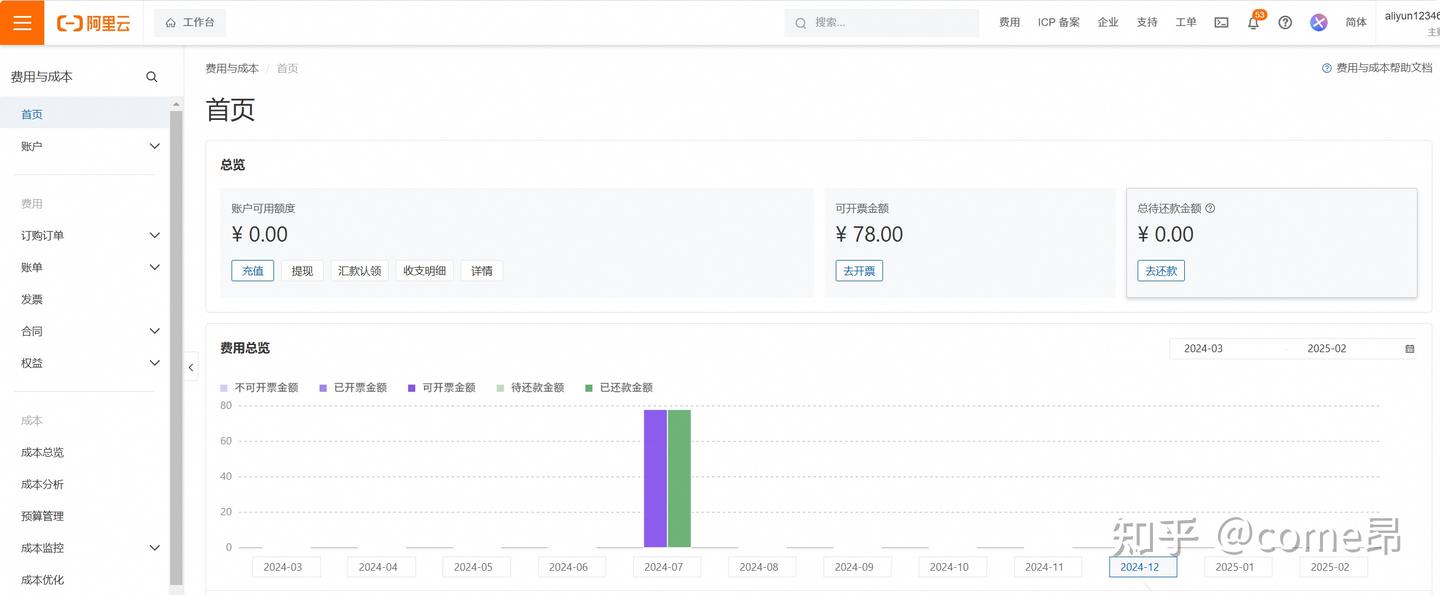Click the 去还款 button
Viewport: 1440px width, 595px height.
1161,271
